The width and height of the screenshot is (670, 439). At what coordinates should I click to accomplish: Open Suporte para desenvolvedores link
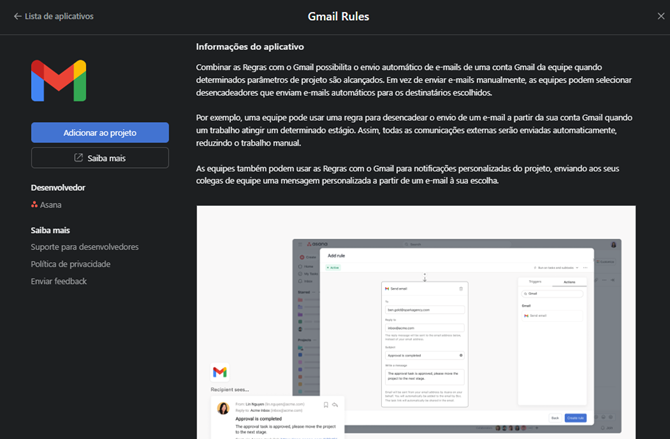pos(84,247)
